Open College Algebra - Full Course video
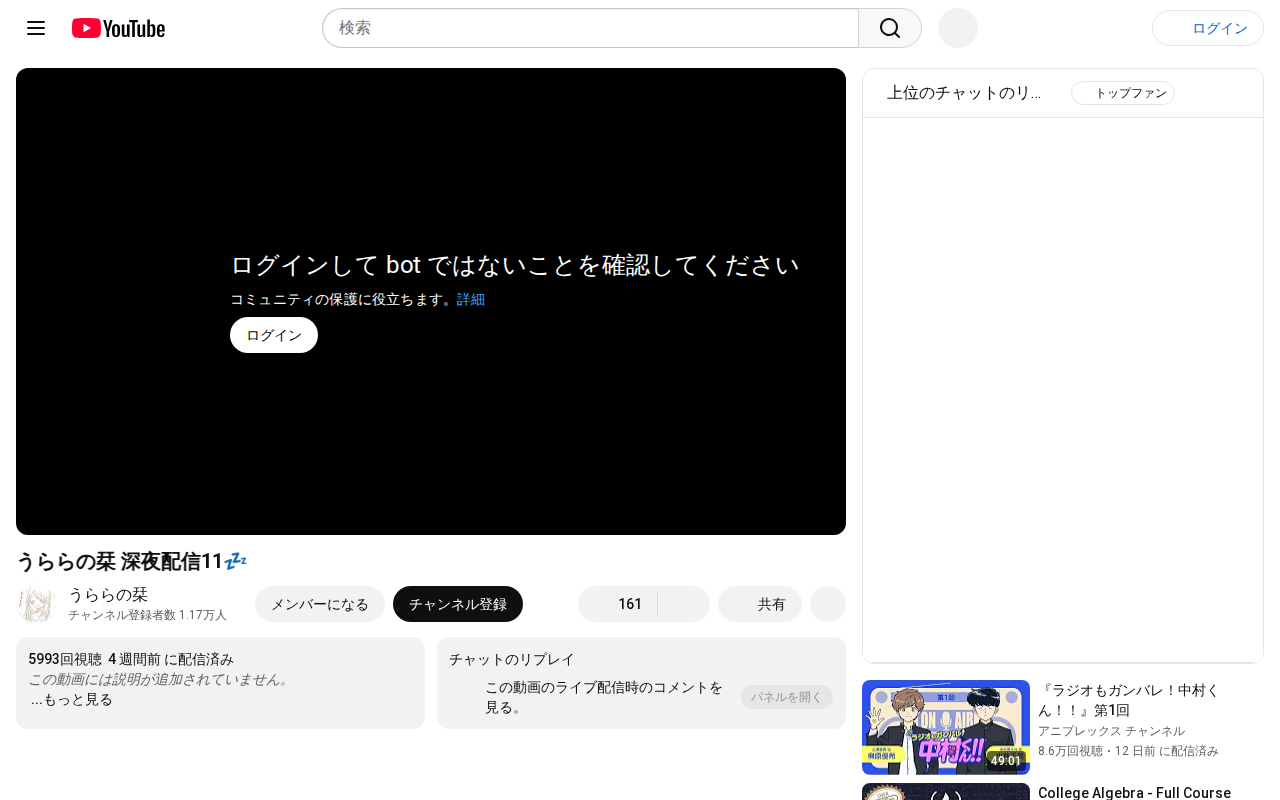The image size is (1280, 800). coord(1134,792)
